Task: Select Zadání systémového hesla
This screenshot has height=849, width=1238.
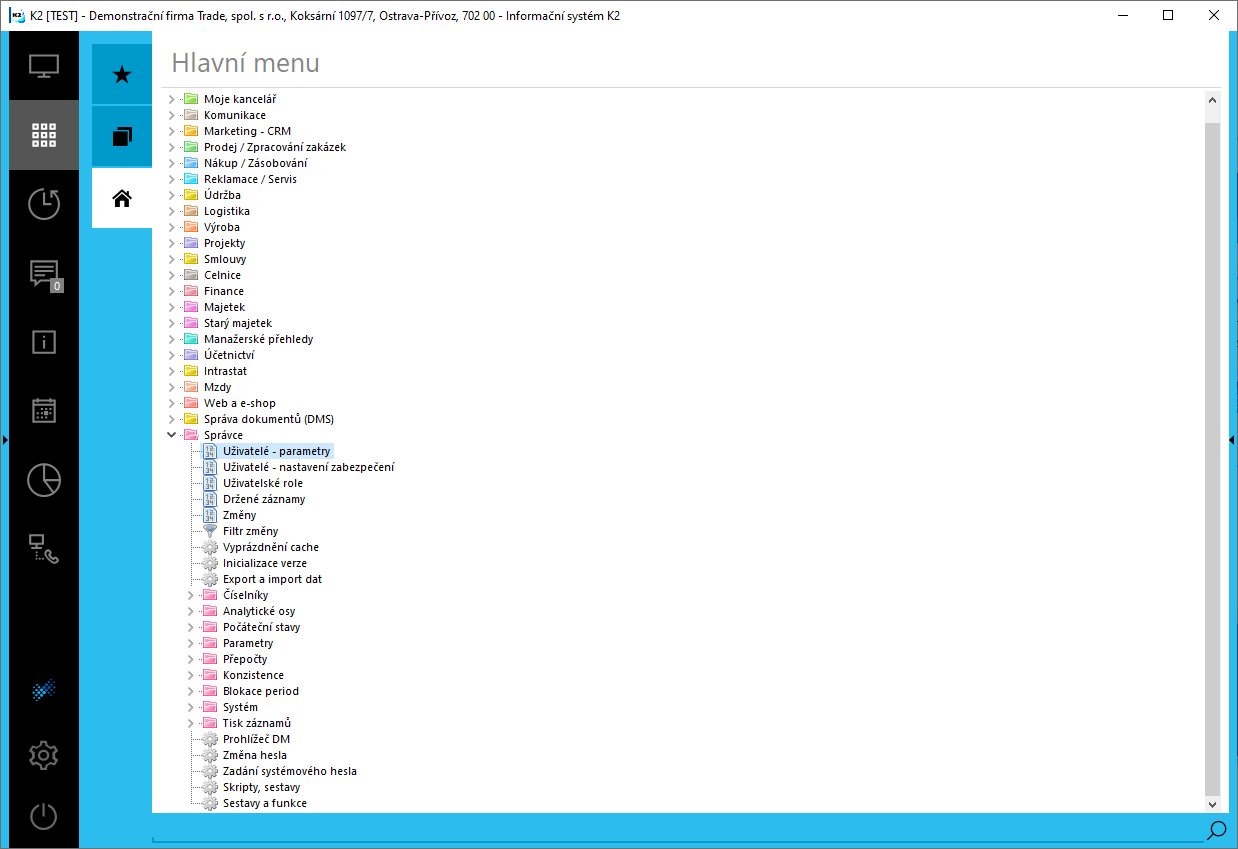Action: coord(290,771)
